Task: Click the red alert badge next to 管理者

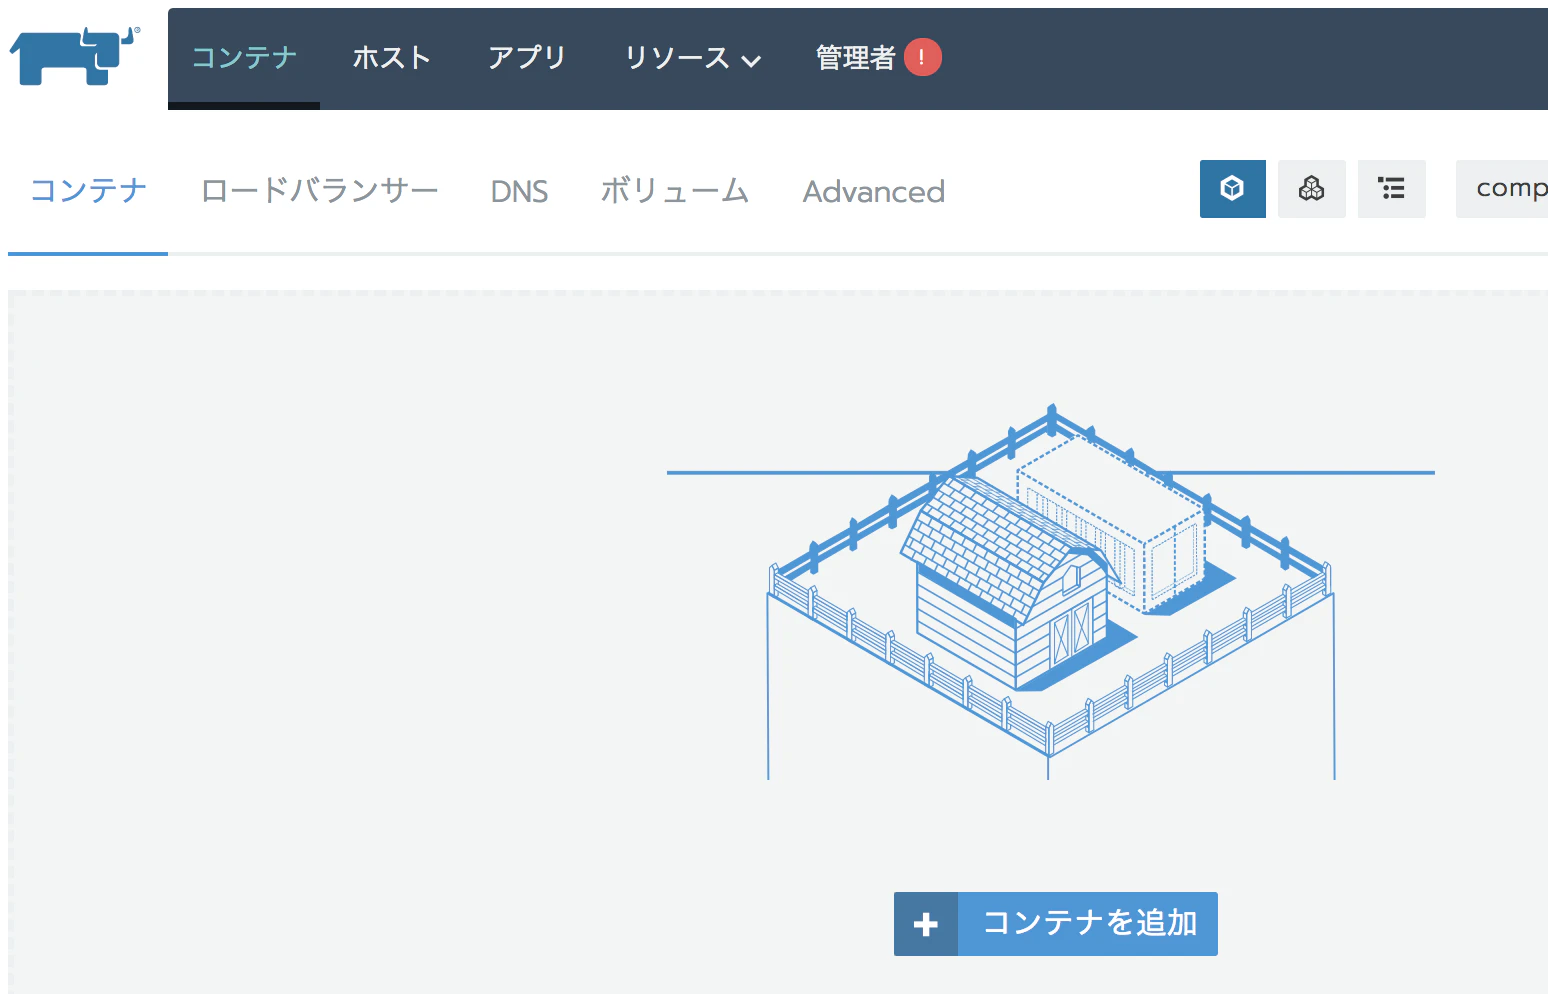Action: click(920, 57)
